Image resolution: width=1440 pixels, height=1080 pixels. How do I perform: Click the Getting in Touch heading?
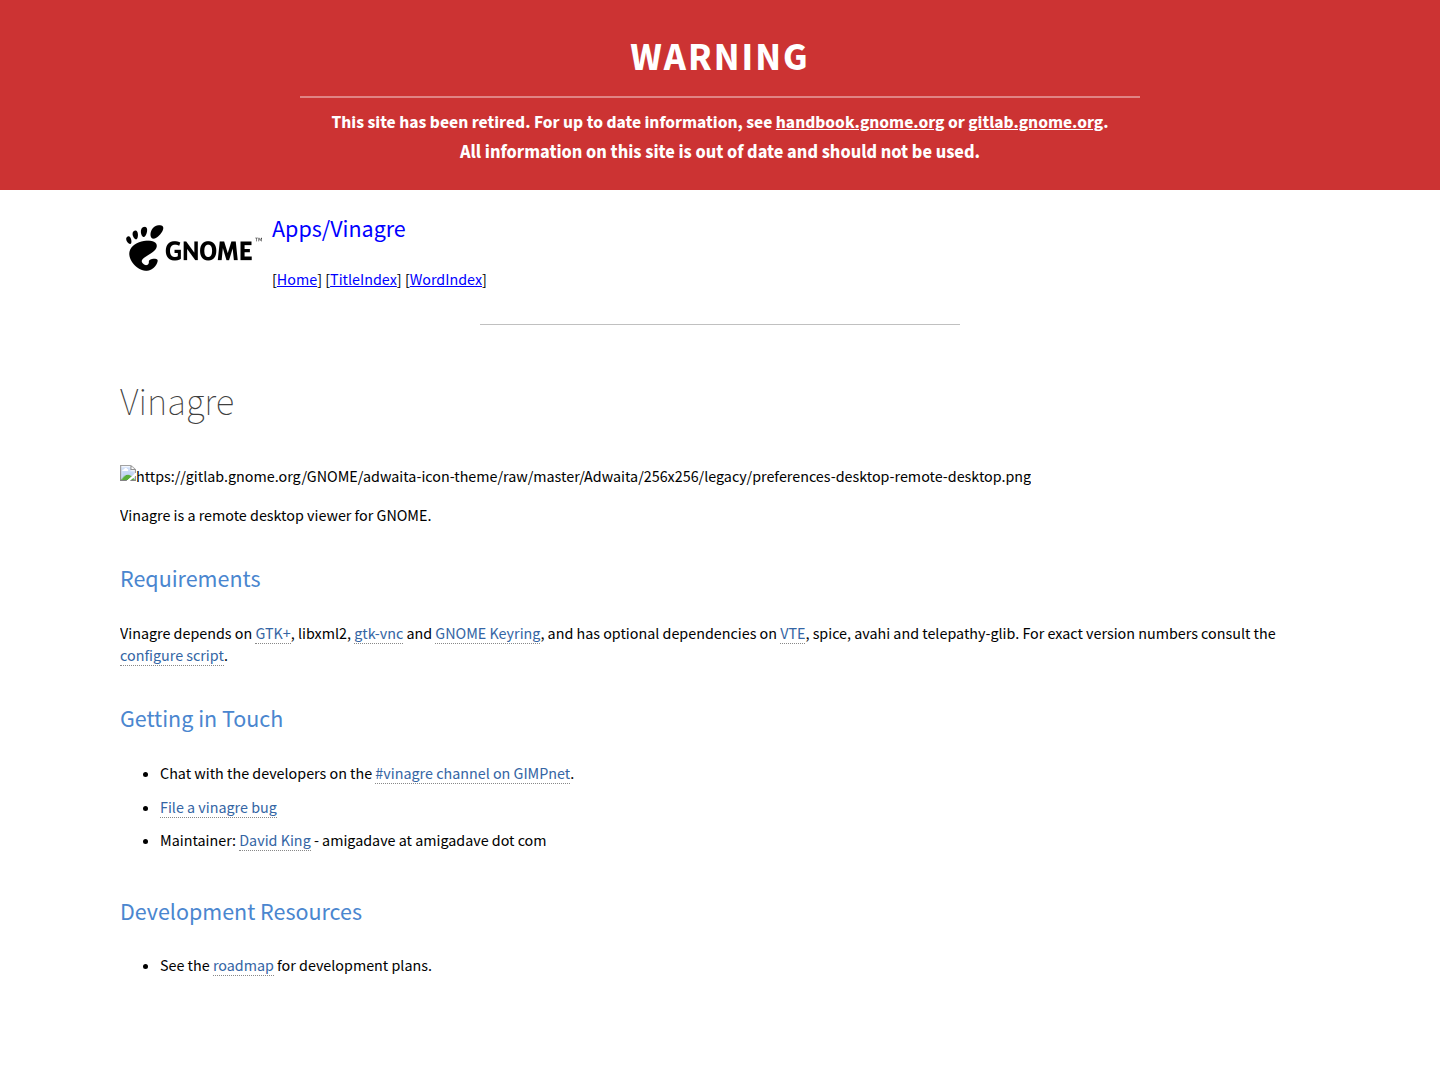(x=201, y=719)
